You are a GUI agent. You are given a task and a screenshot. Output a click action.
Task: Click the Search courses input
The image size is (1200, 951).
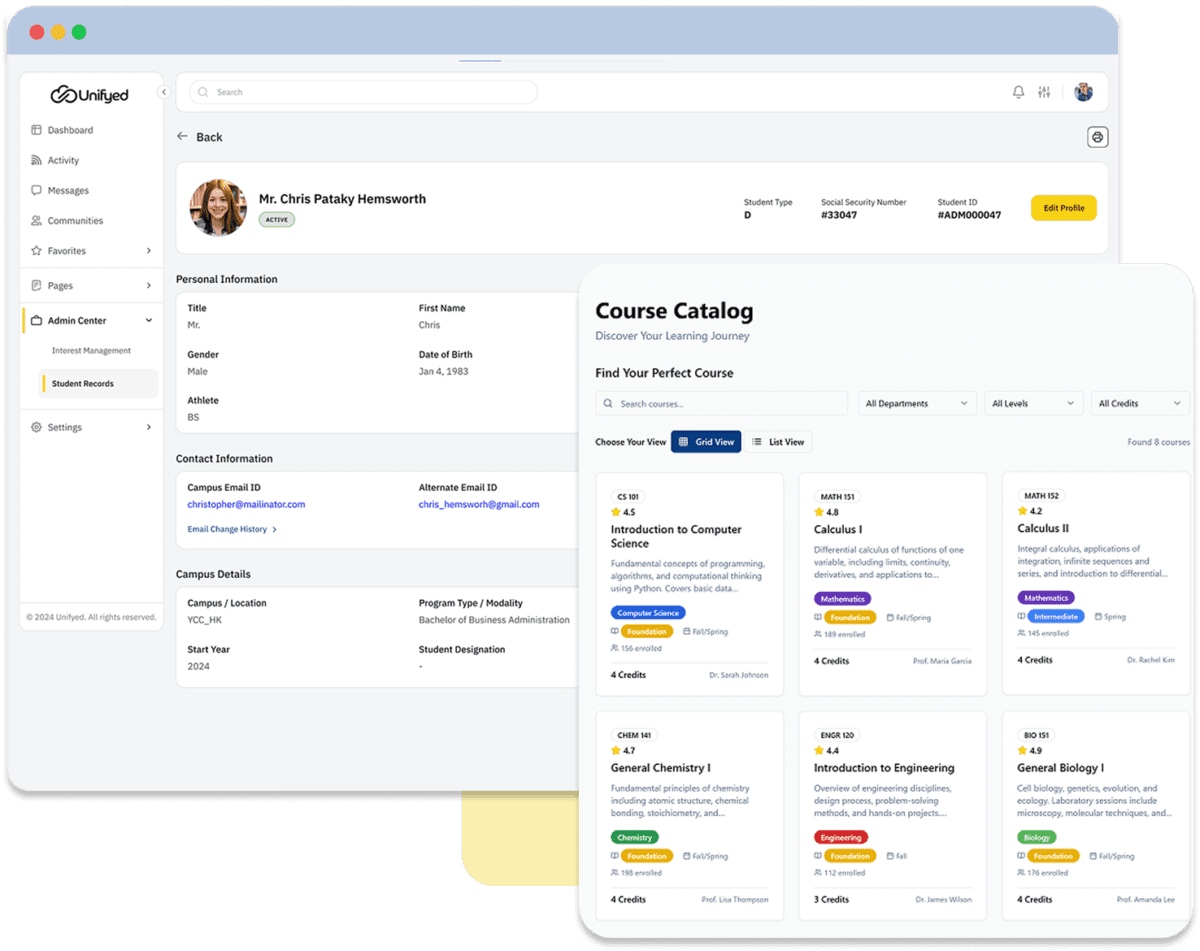(x=721, y=404)
